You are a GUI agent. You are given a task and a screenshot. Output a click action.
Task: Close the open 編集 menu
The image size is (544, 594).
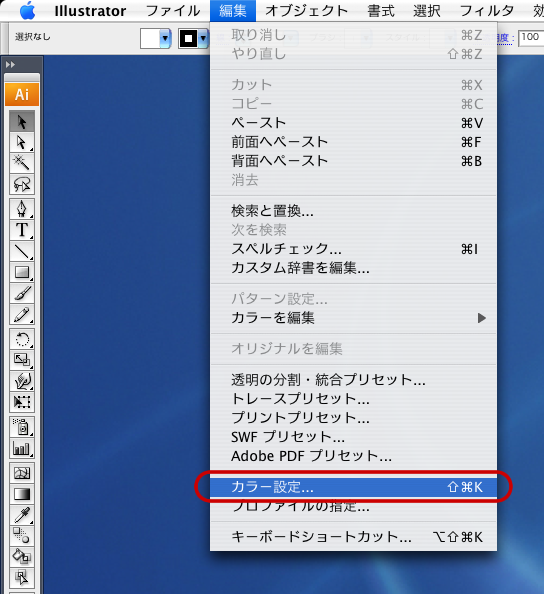coord(233,11)
